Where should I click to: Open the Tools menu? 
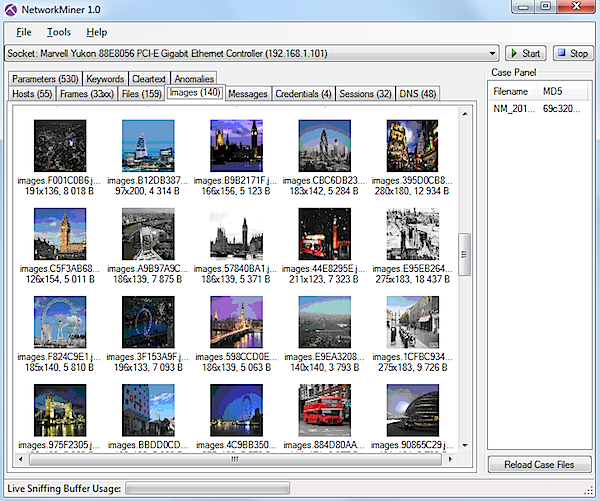click(x=59, y=32)
